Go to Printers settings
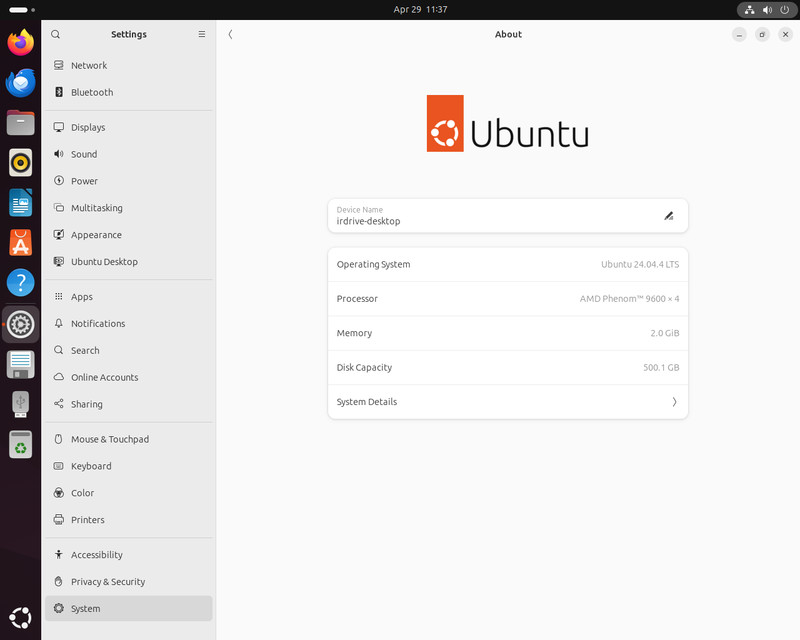The height and width of the screenshot is (640, 800). (x=129, y=520)
